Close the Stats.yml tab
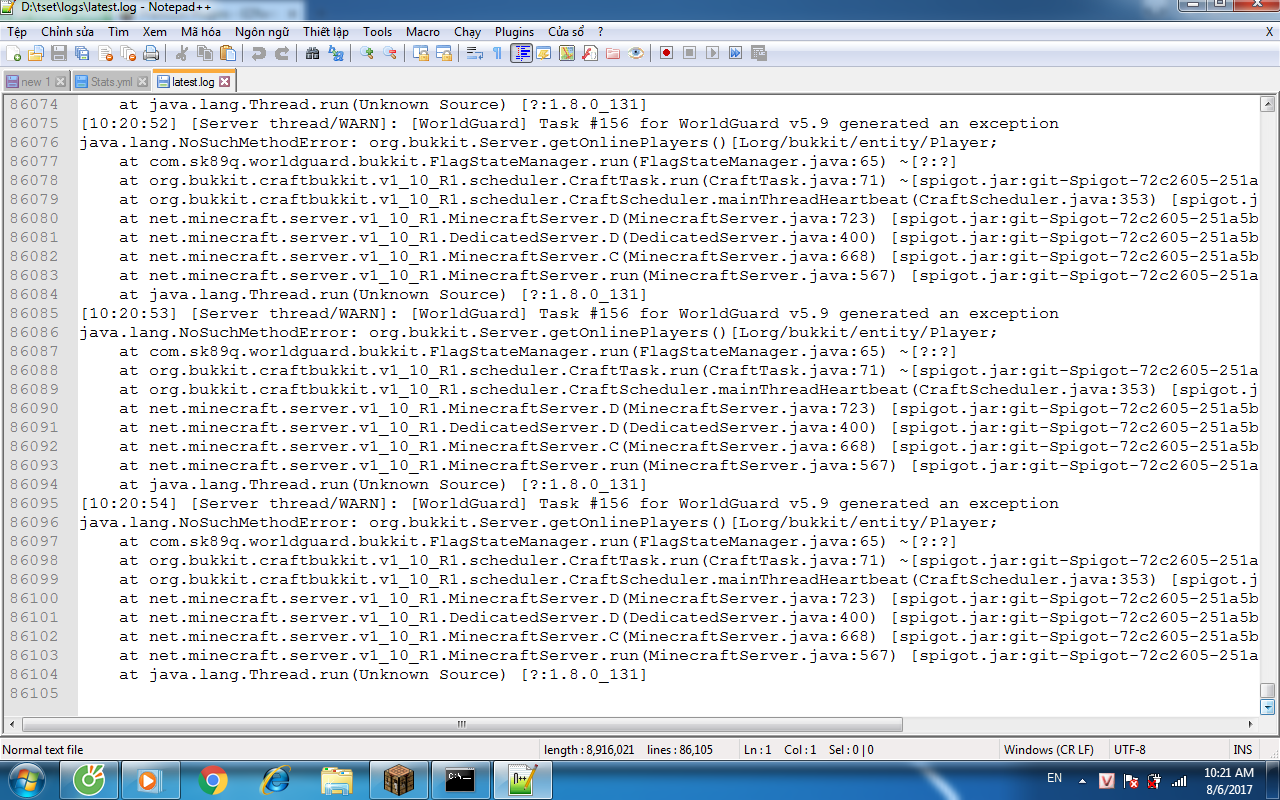 point(142,82)
